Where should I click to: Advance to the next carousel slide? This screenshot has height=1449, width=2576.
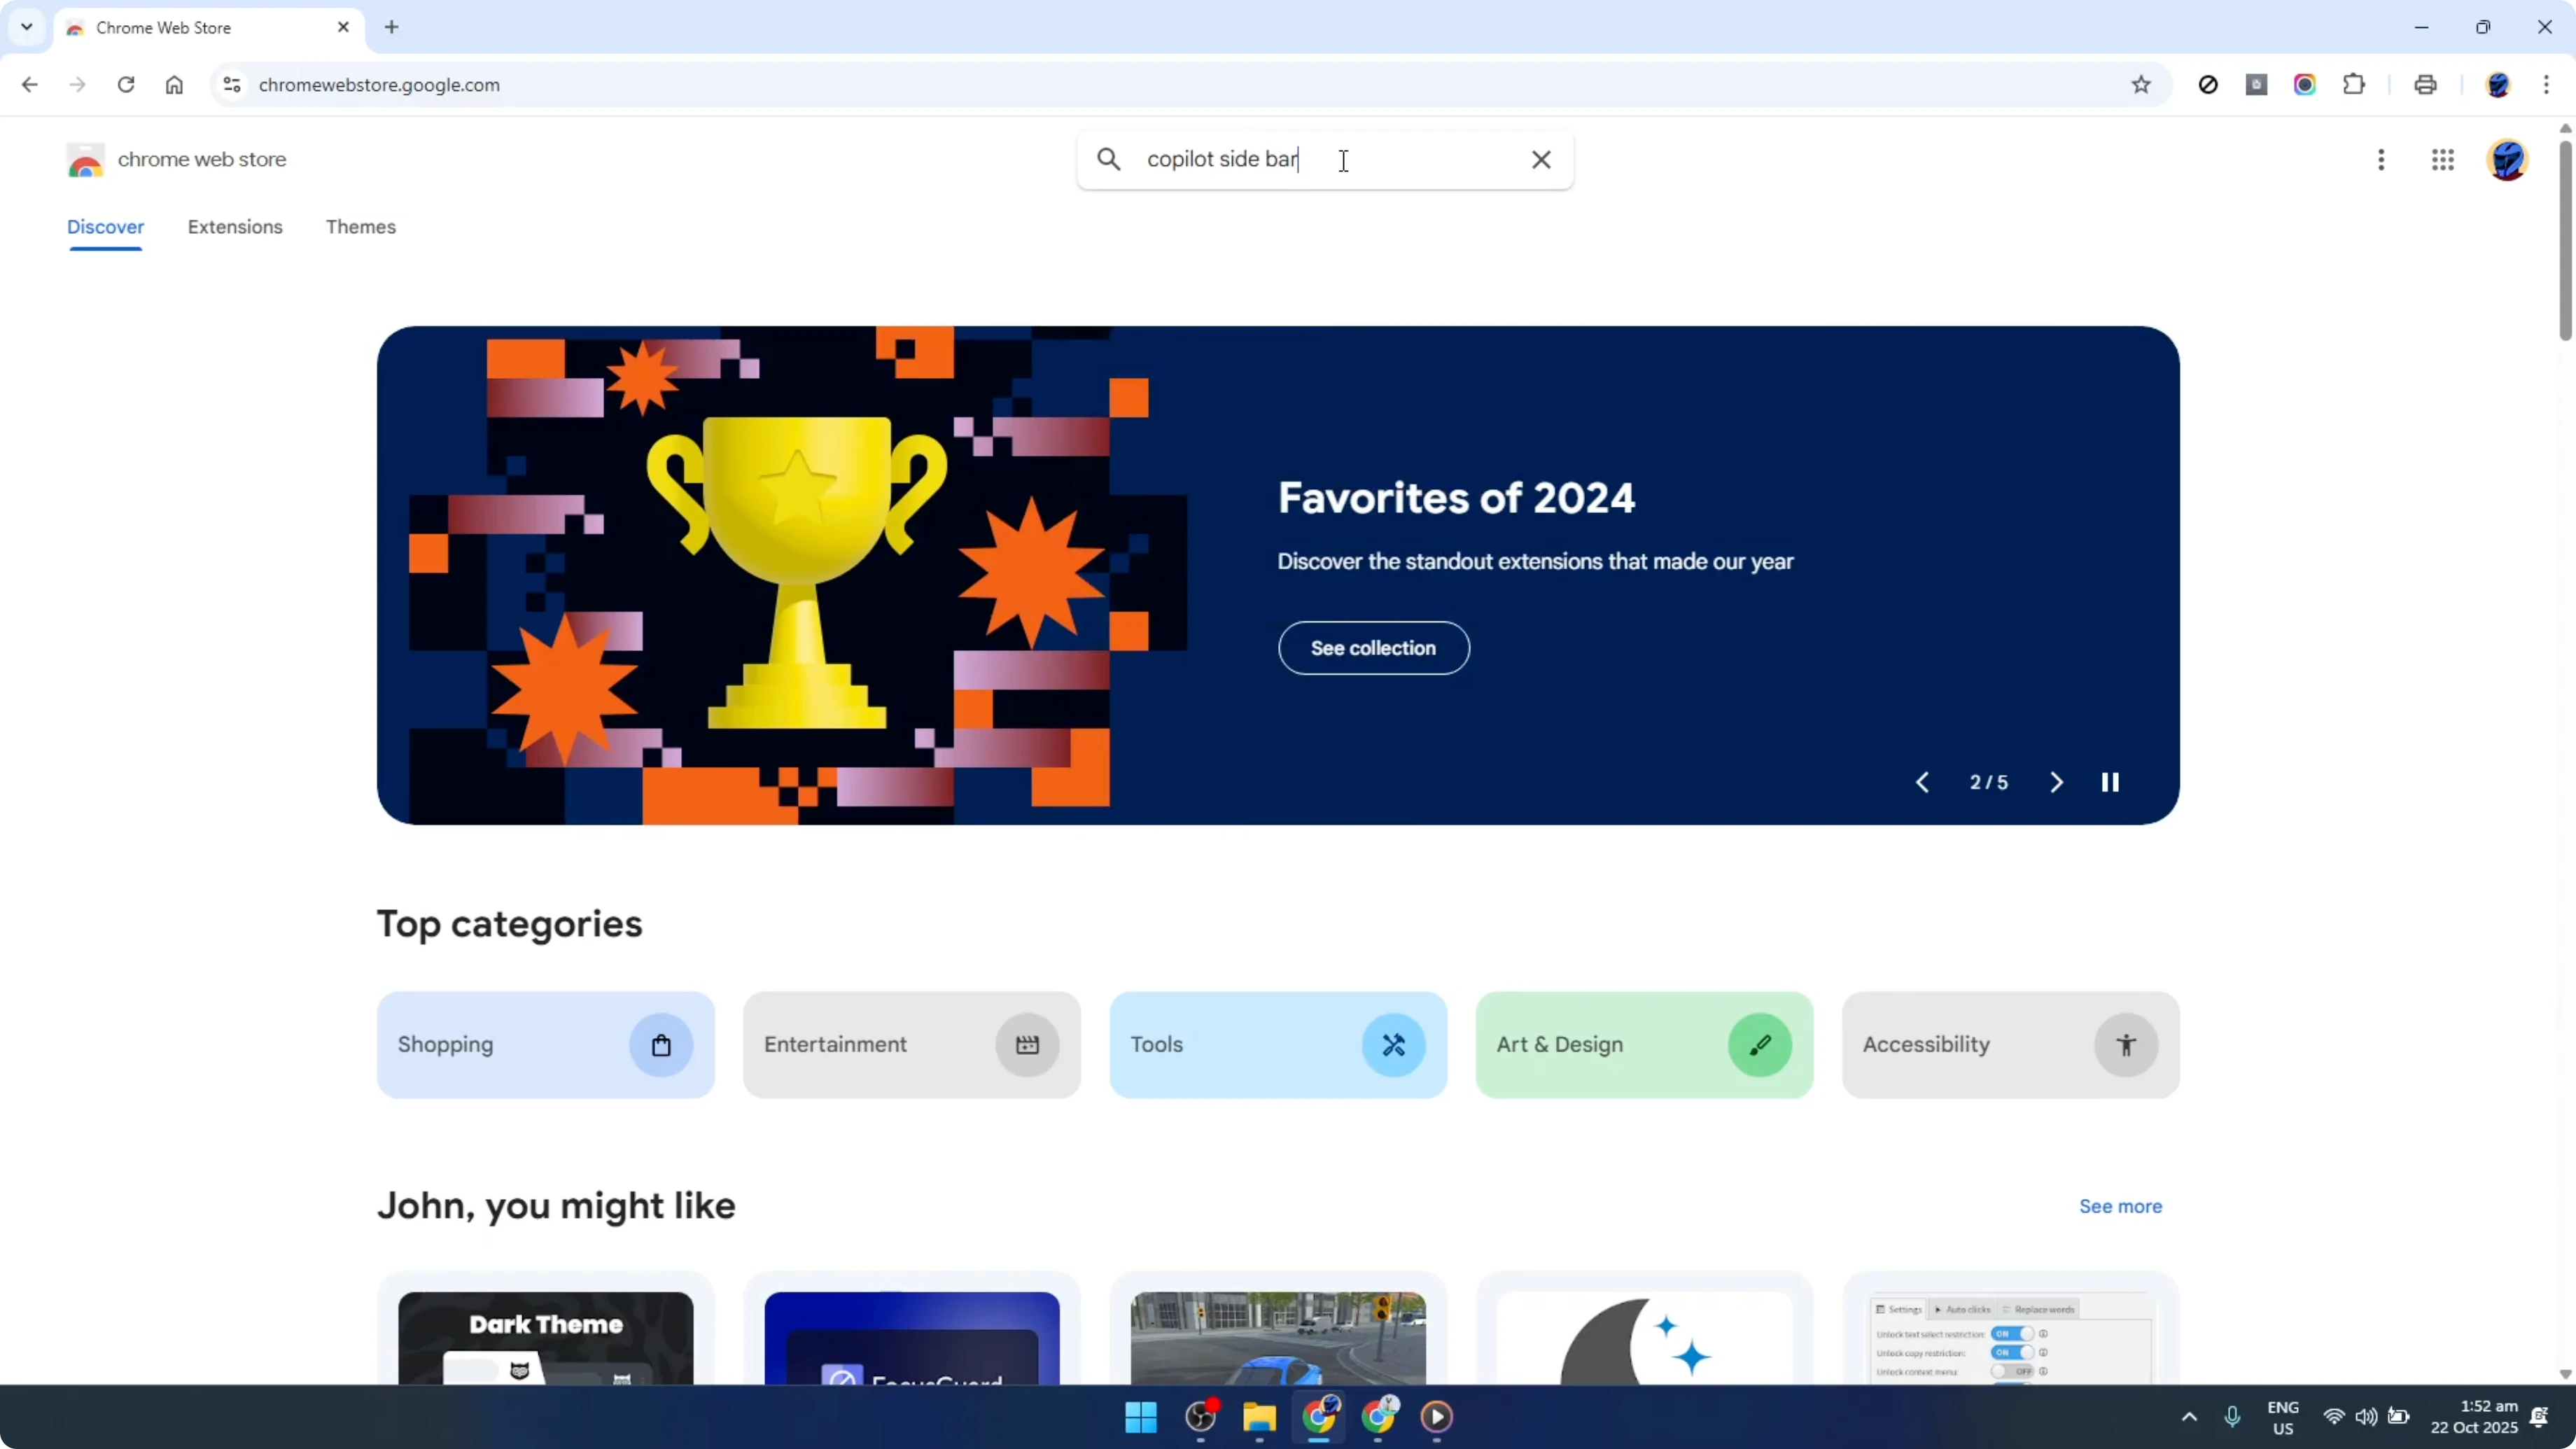[2055, 782]
